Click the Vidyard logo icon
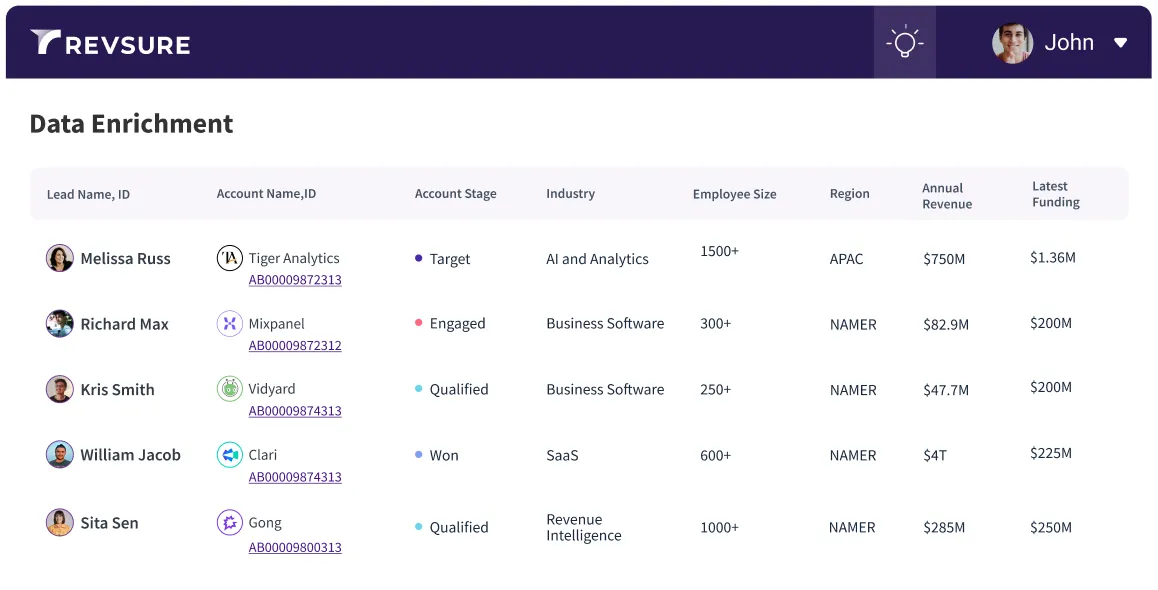 [x=230, y=388]
